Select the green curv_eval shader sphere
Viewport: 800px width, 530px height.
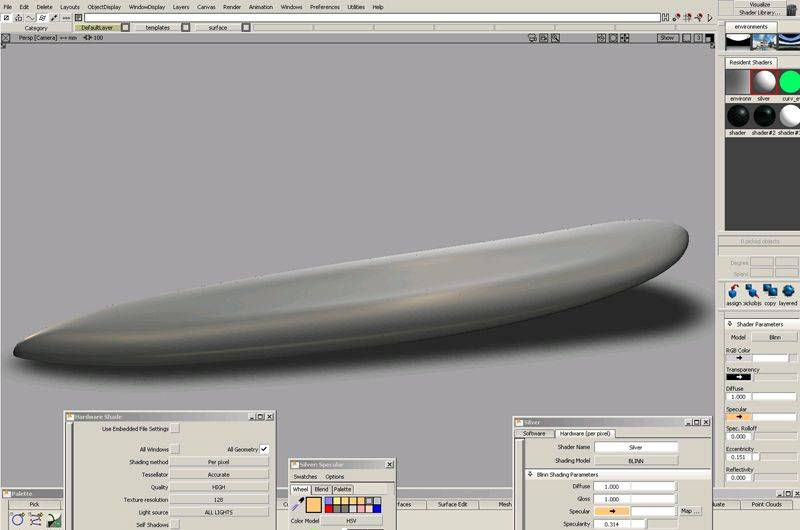click(790, 82)
